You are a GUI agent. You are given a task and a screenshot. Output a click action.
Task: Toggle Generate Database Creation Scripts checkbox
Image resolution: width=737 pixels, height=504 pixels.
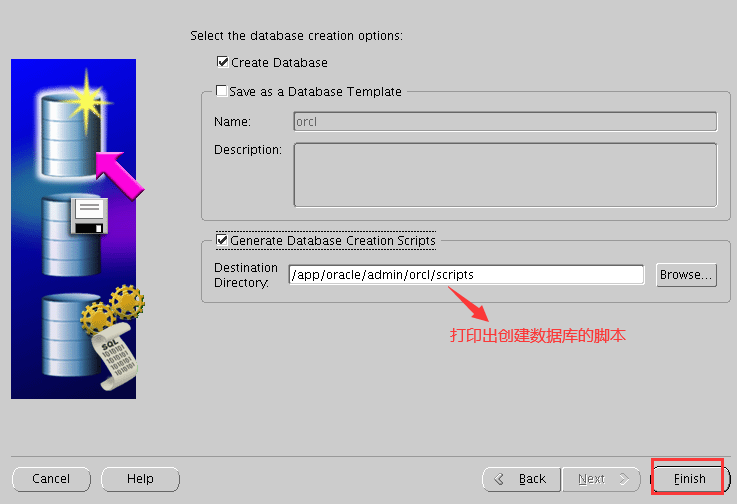tap(222, 240)
